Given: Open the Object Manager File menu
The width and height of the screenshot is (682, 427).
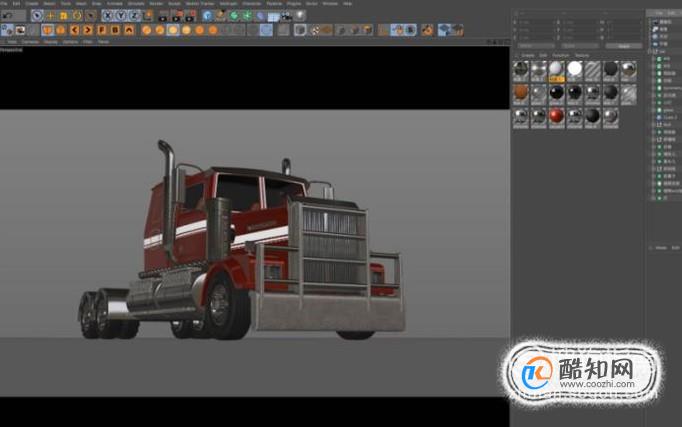Looking at the screenshot, I should coord(659,13).
